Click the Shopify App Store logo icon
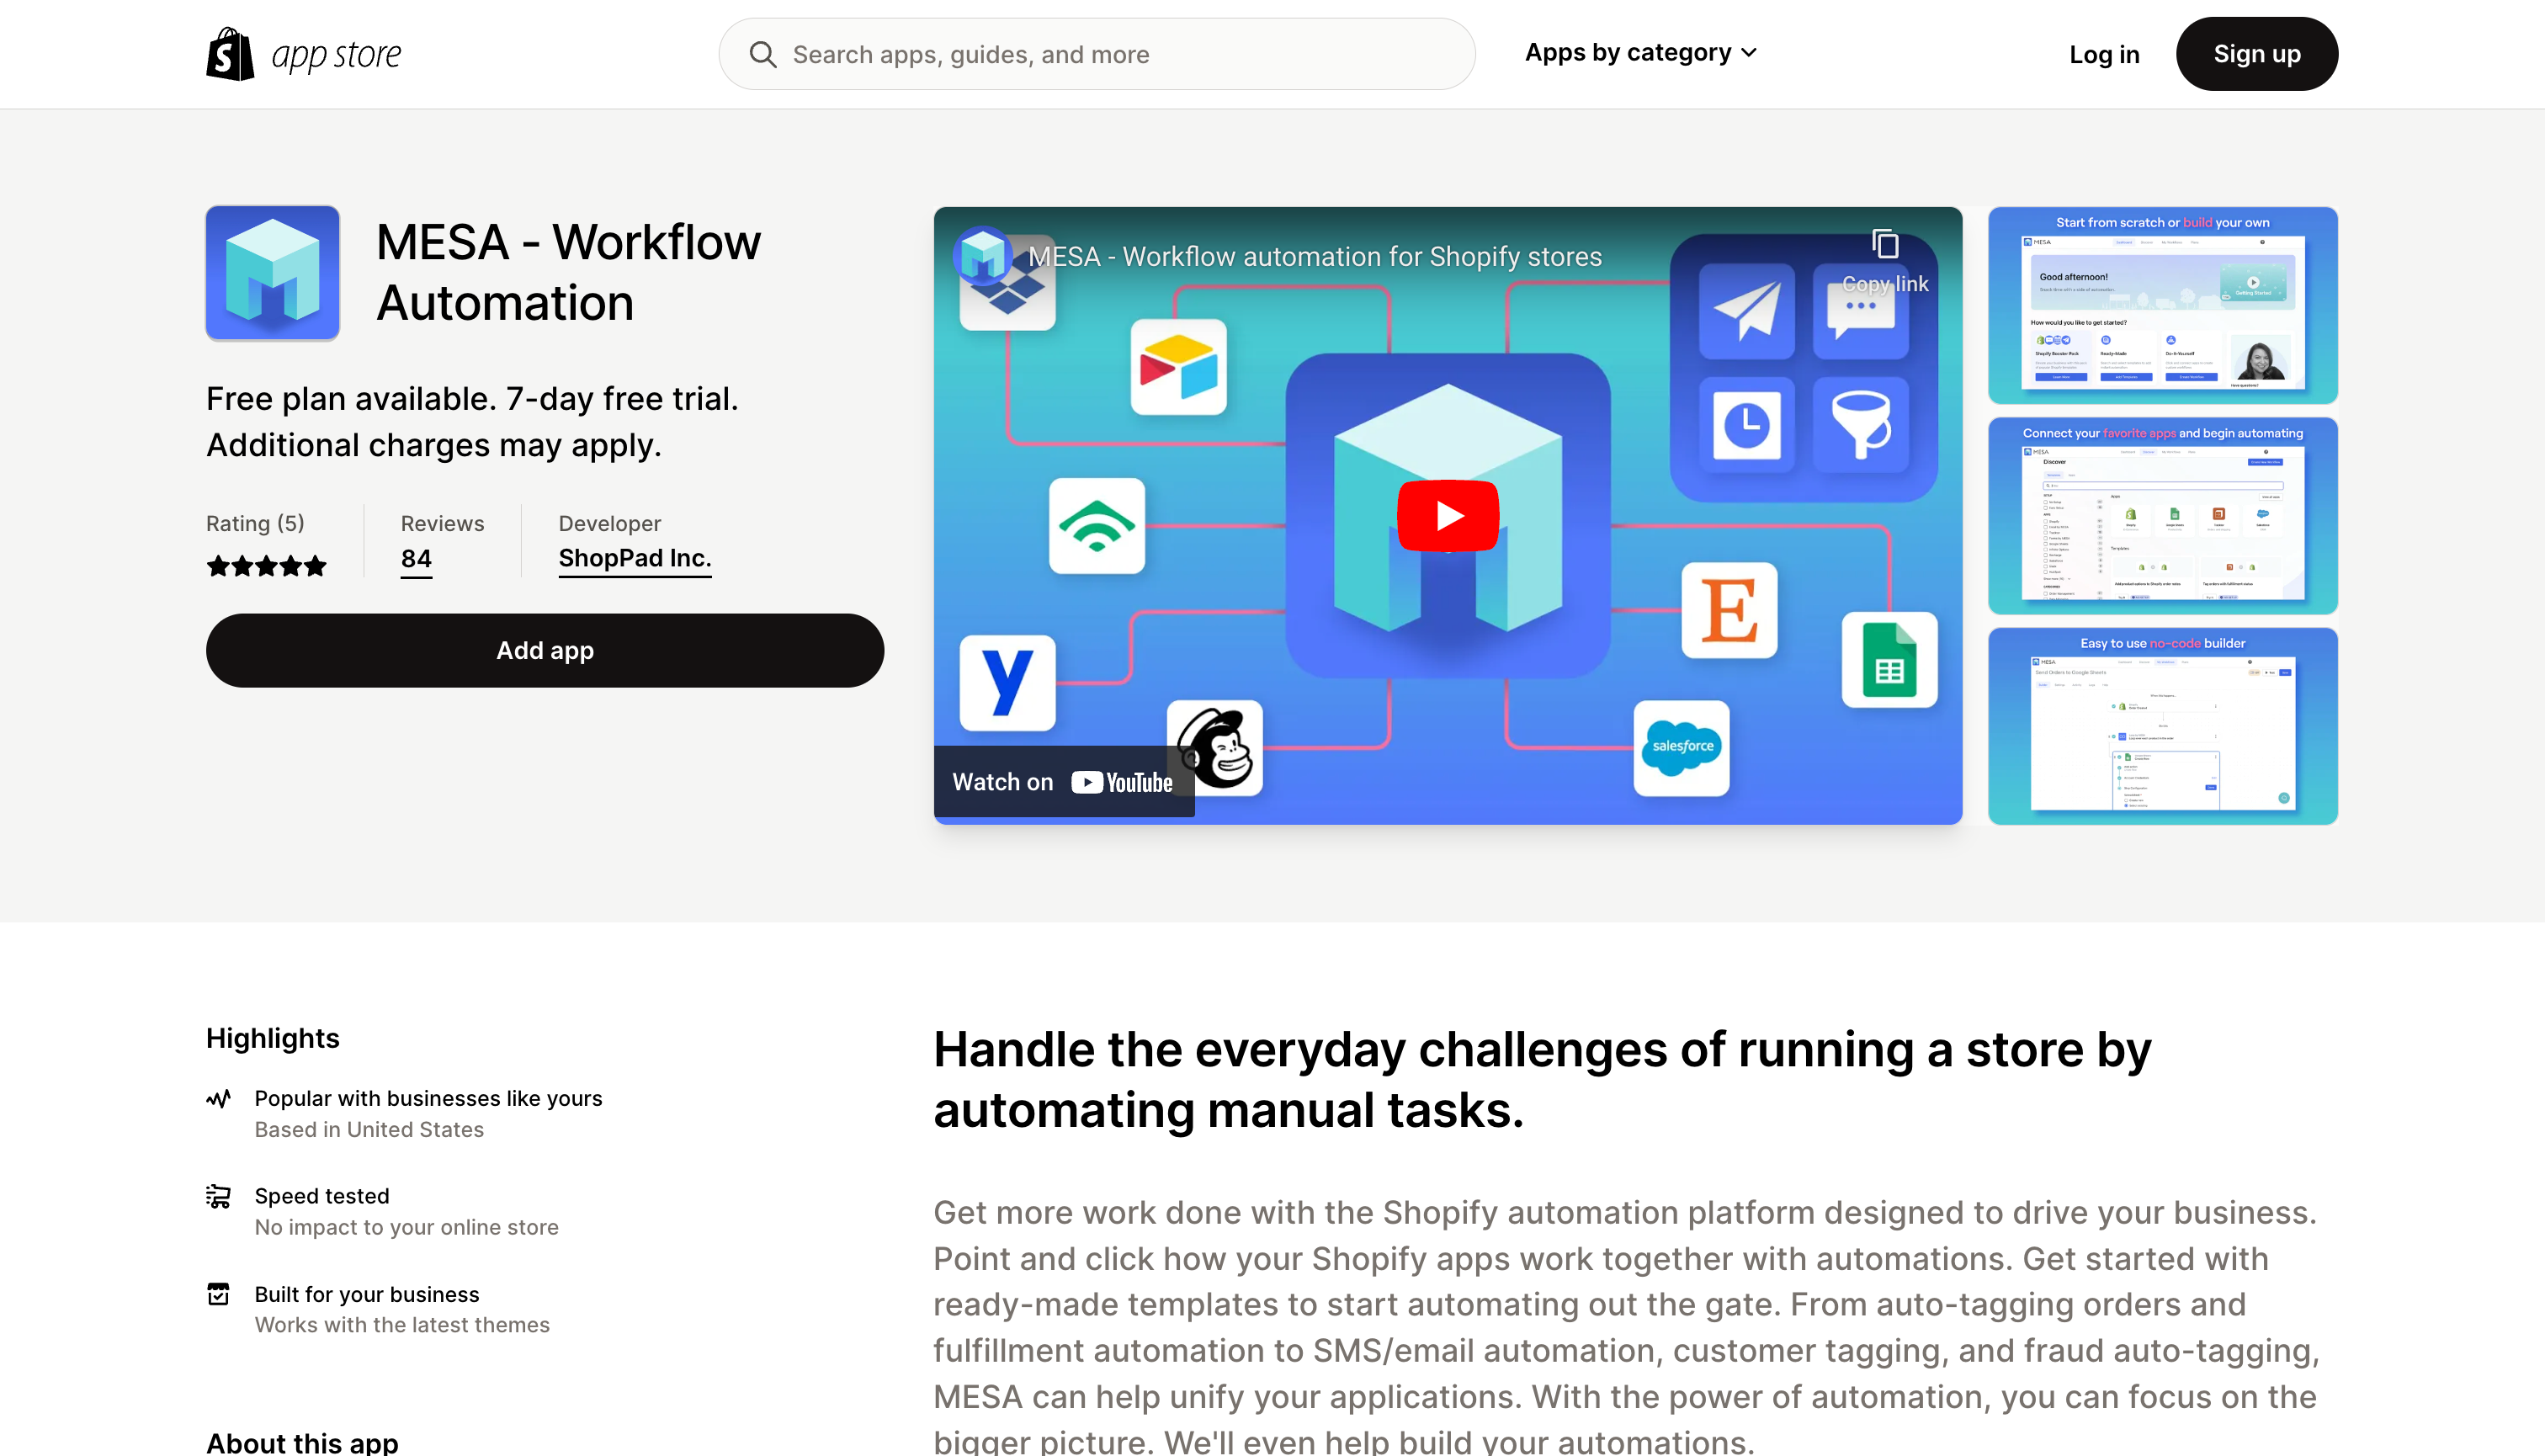The height and width of the screenshot is (1456, 2545). [x=231, y=52]
